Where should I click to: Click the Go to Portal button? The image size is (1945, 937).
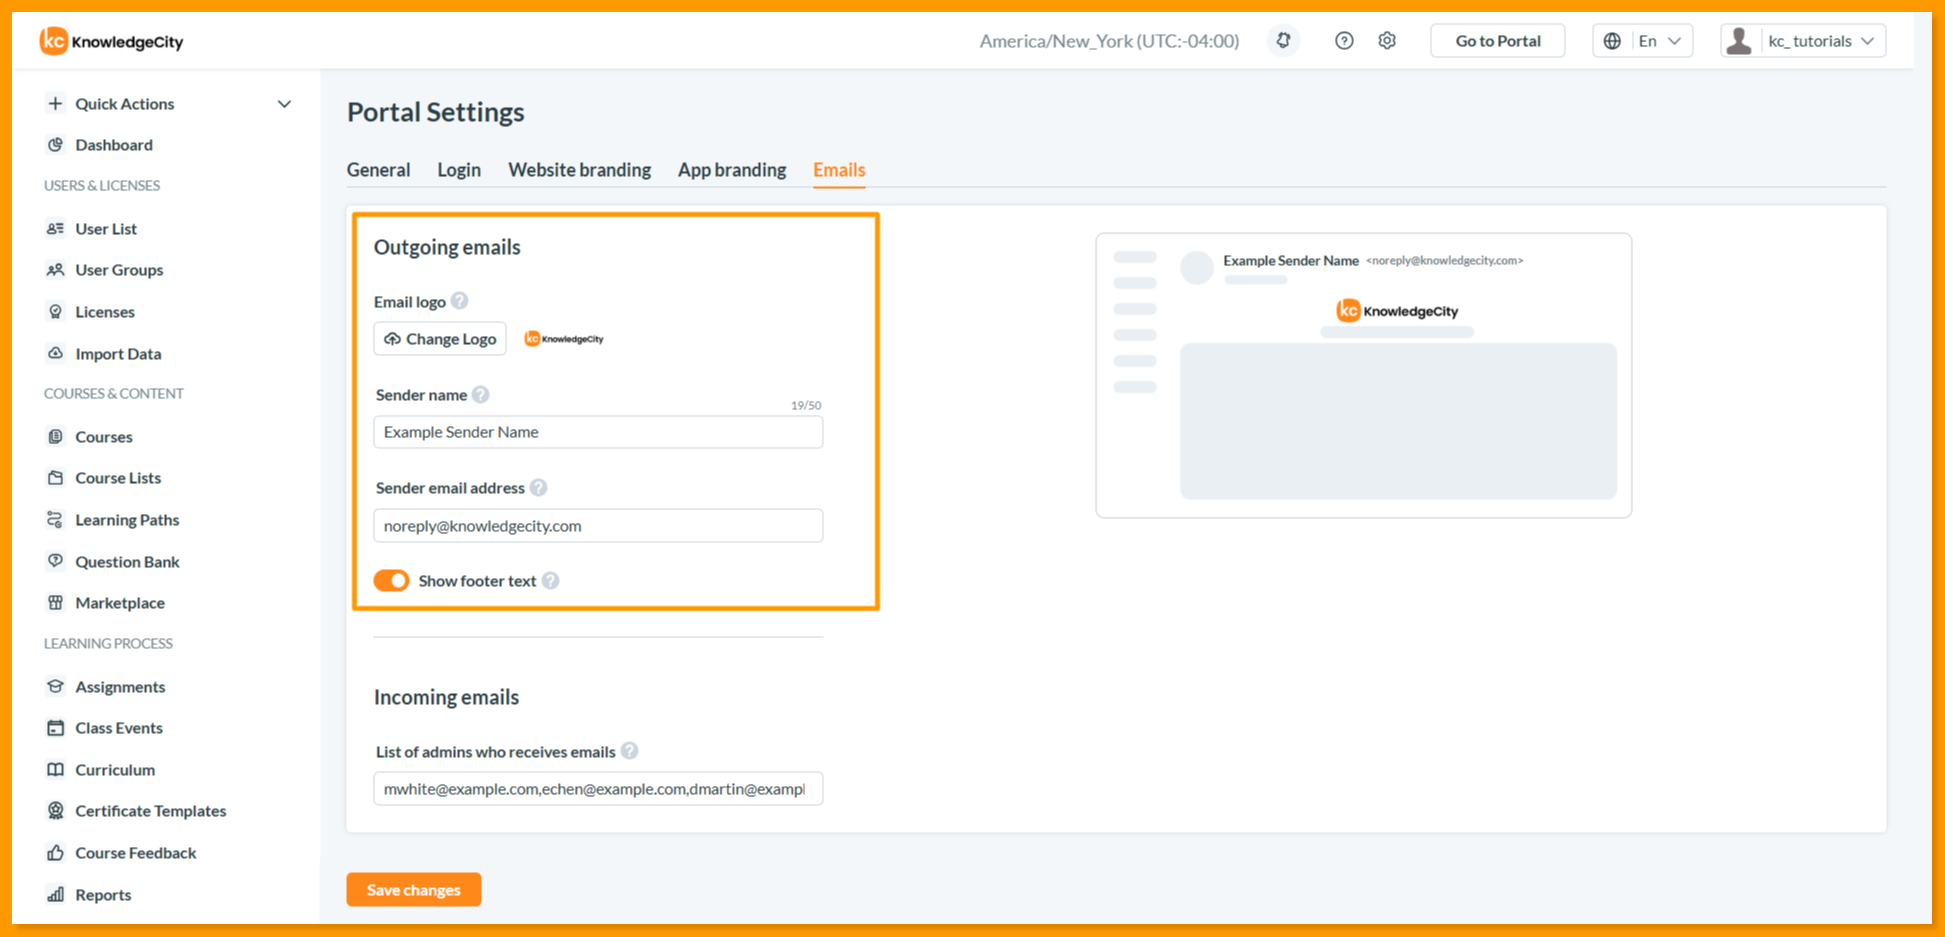coord(1498,41)
